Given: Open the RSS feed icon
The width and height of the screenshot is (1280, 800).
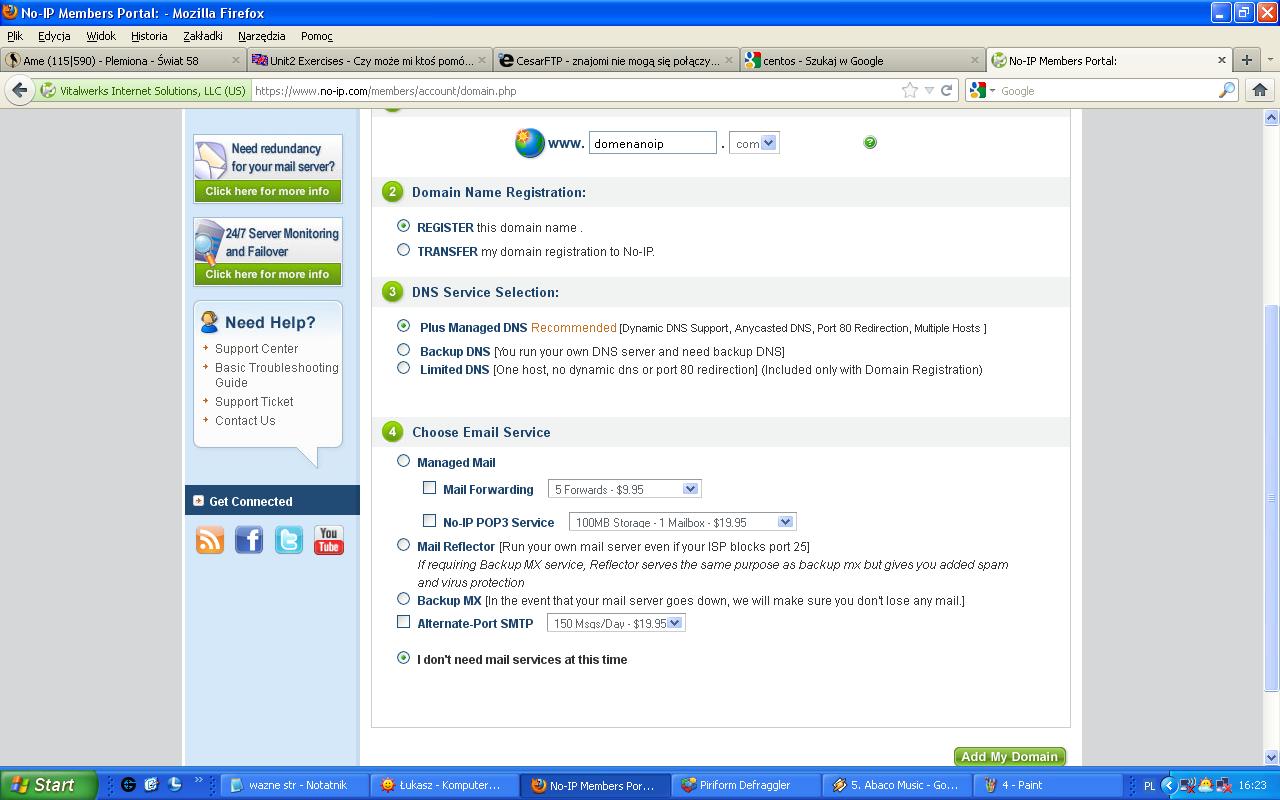Looking at the screenshot, I should click(210, 540).
